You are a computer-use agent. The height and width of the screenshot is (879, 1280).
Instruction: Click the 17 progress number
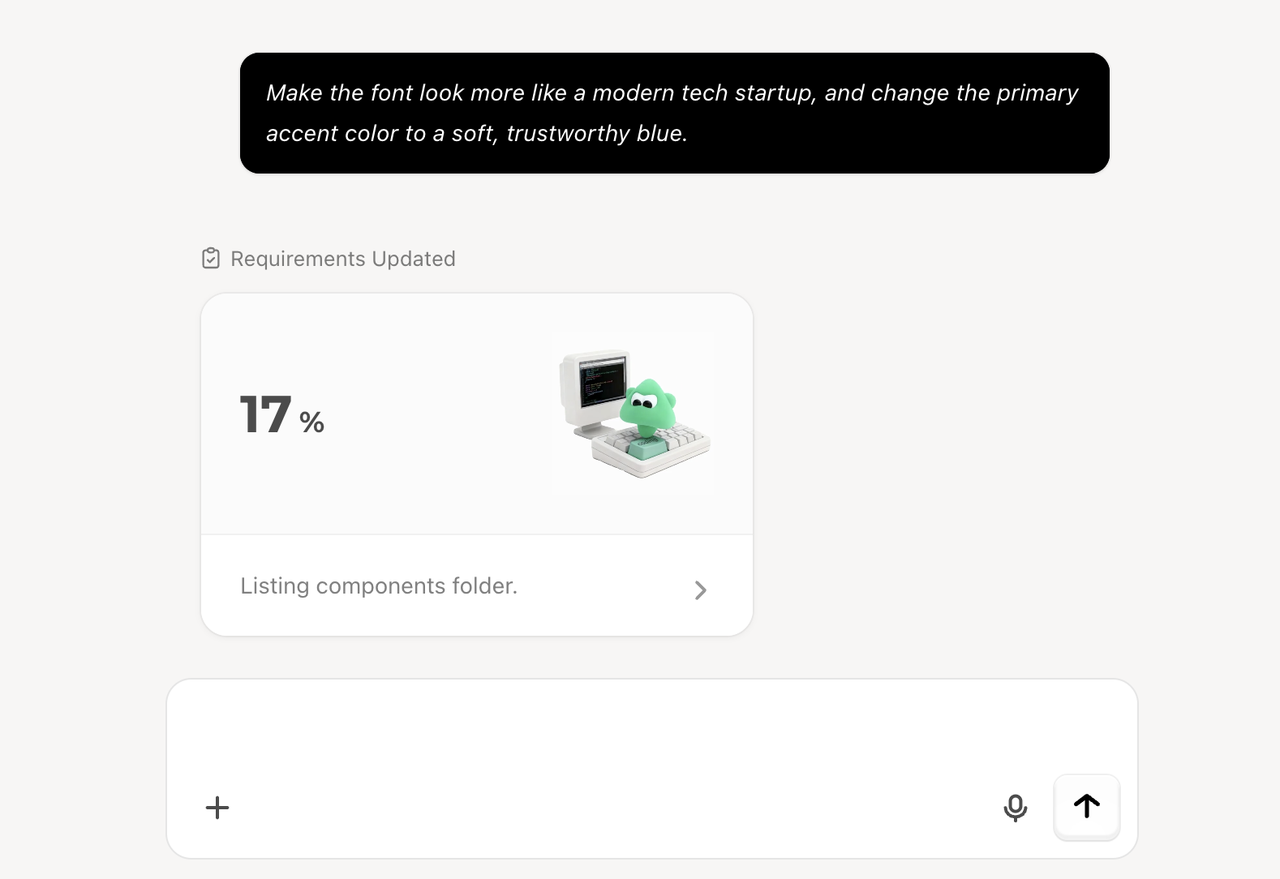[266, 415]
